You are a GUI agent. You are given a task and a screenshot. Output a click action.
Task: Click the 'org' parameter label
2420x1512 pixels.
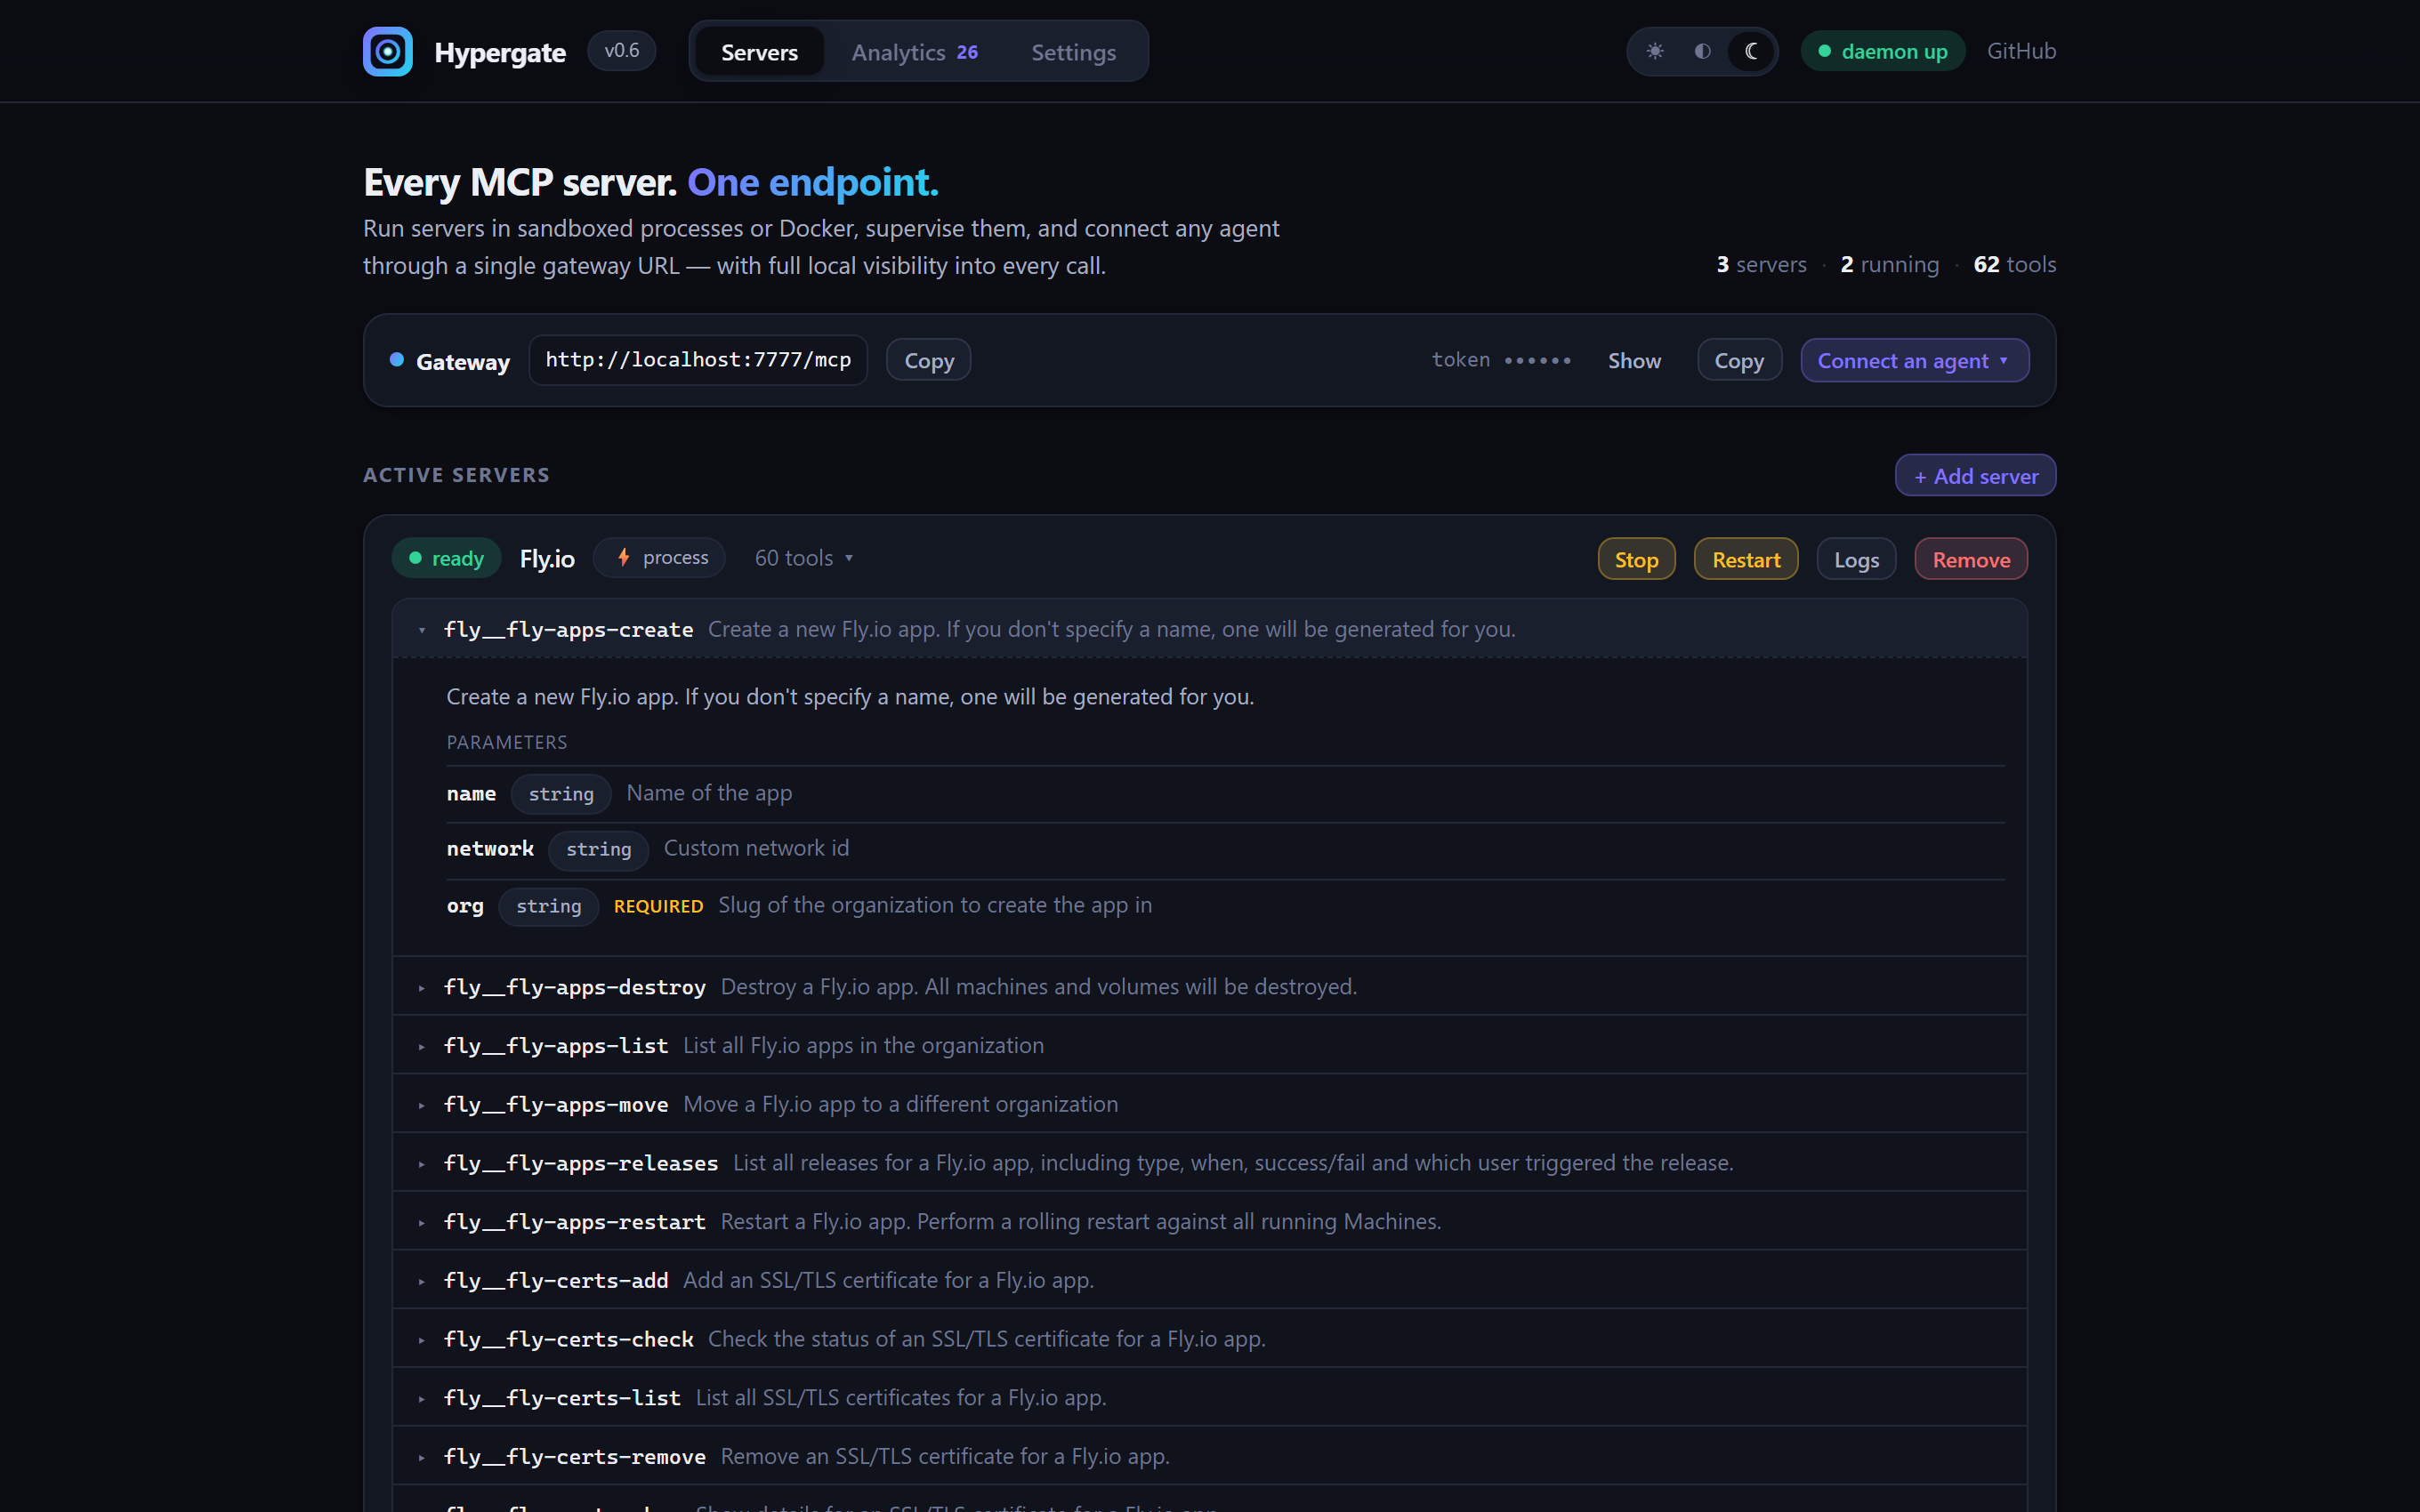(465, 906)
